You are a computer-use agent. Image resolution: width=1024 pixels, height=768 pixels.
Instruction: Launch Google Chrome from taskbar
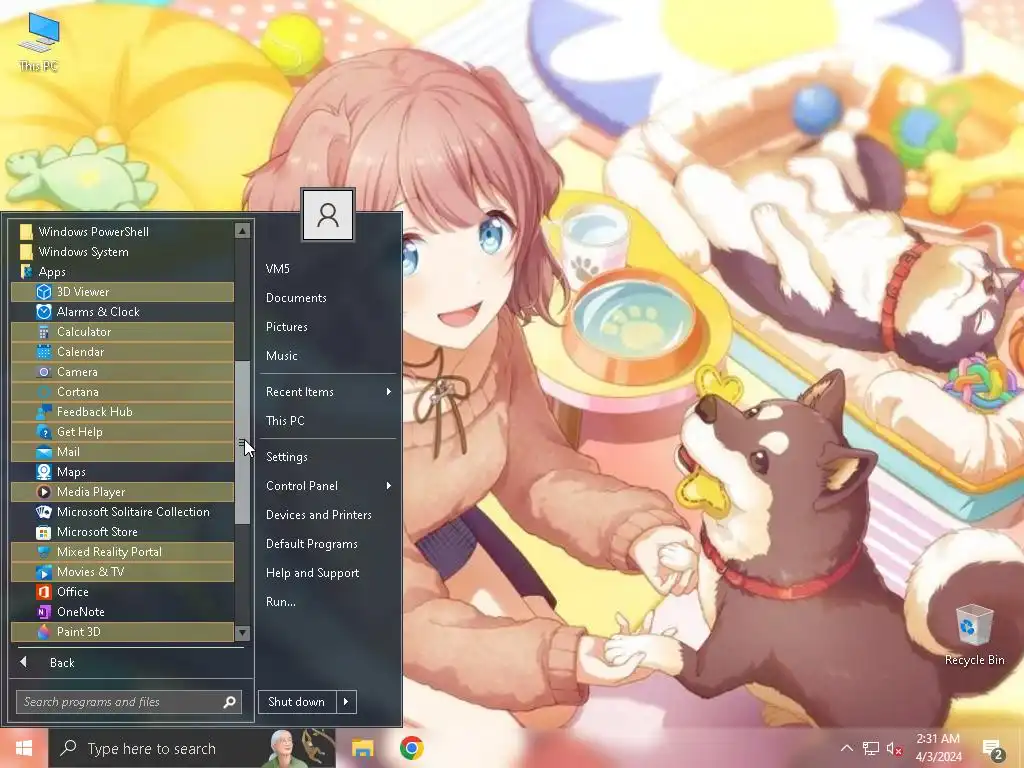click(x=411, y=748)
